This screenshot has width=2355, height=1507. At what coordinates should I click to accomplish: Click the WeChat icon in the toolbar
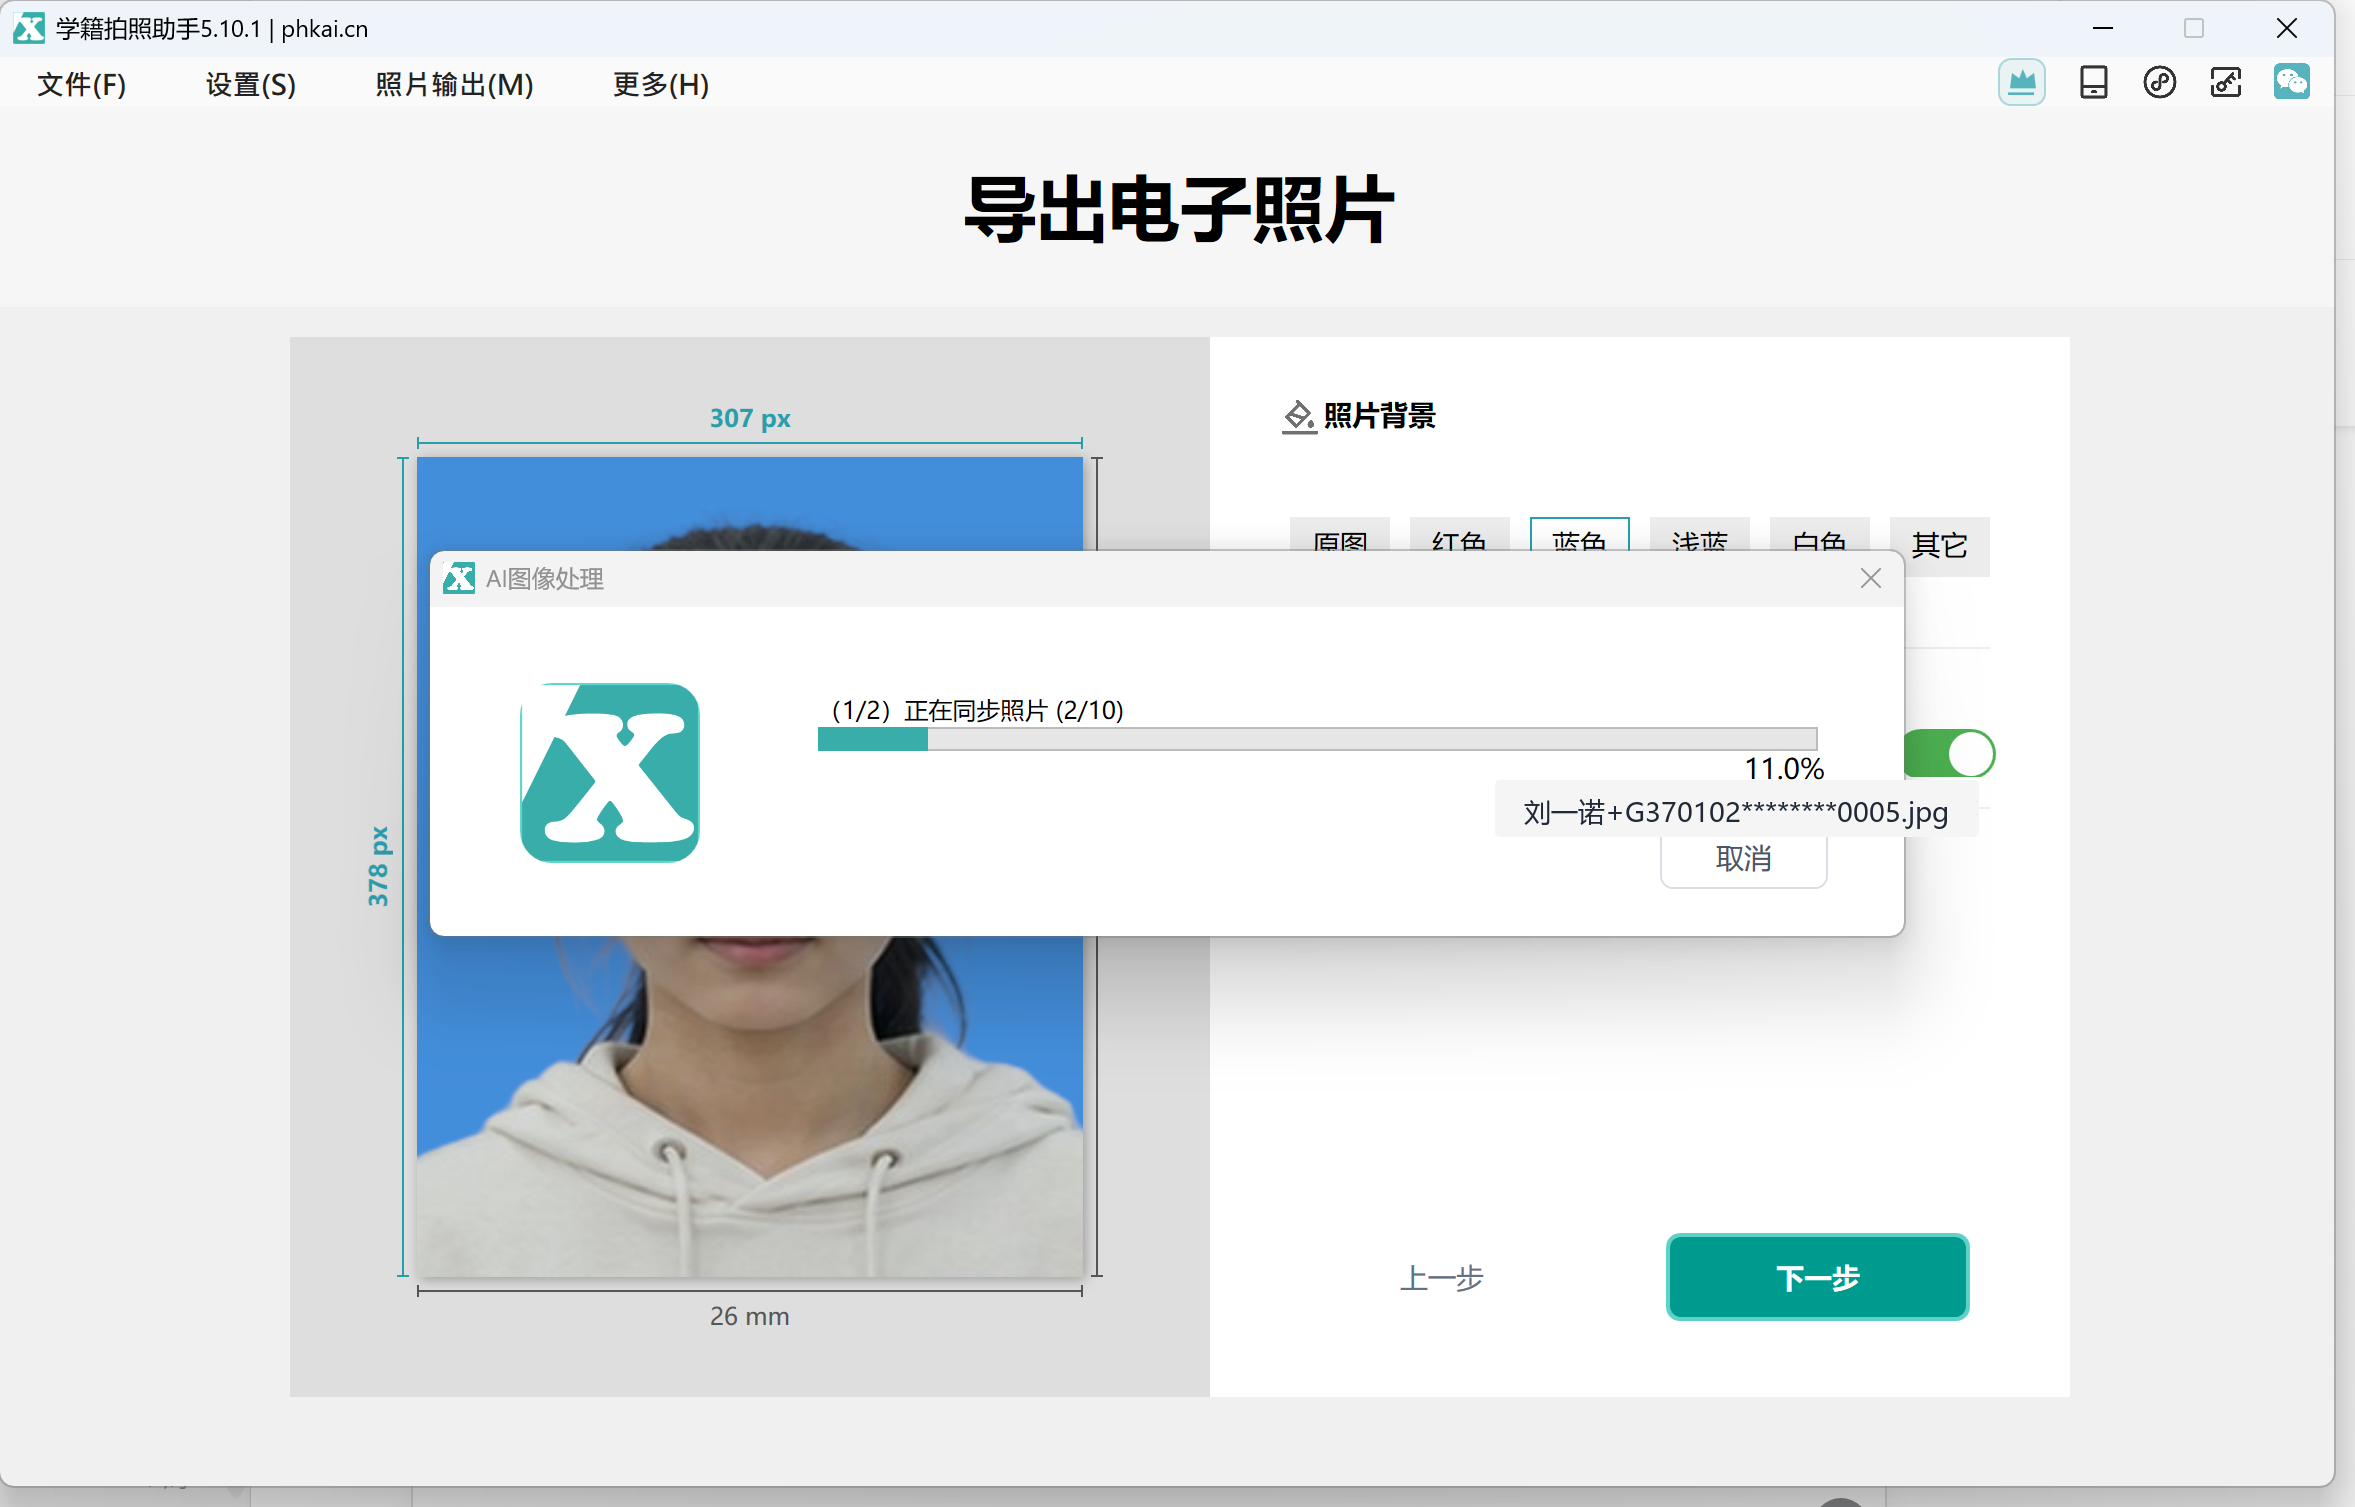[2291, 82]
